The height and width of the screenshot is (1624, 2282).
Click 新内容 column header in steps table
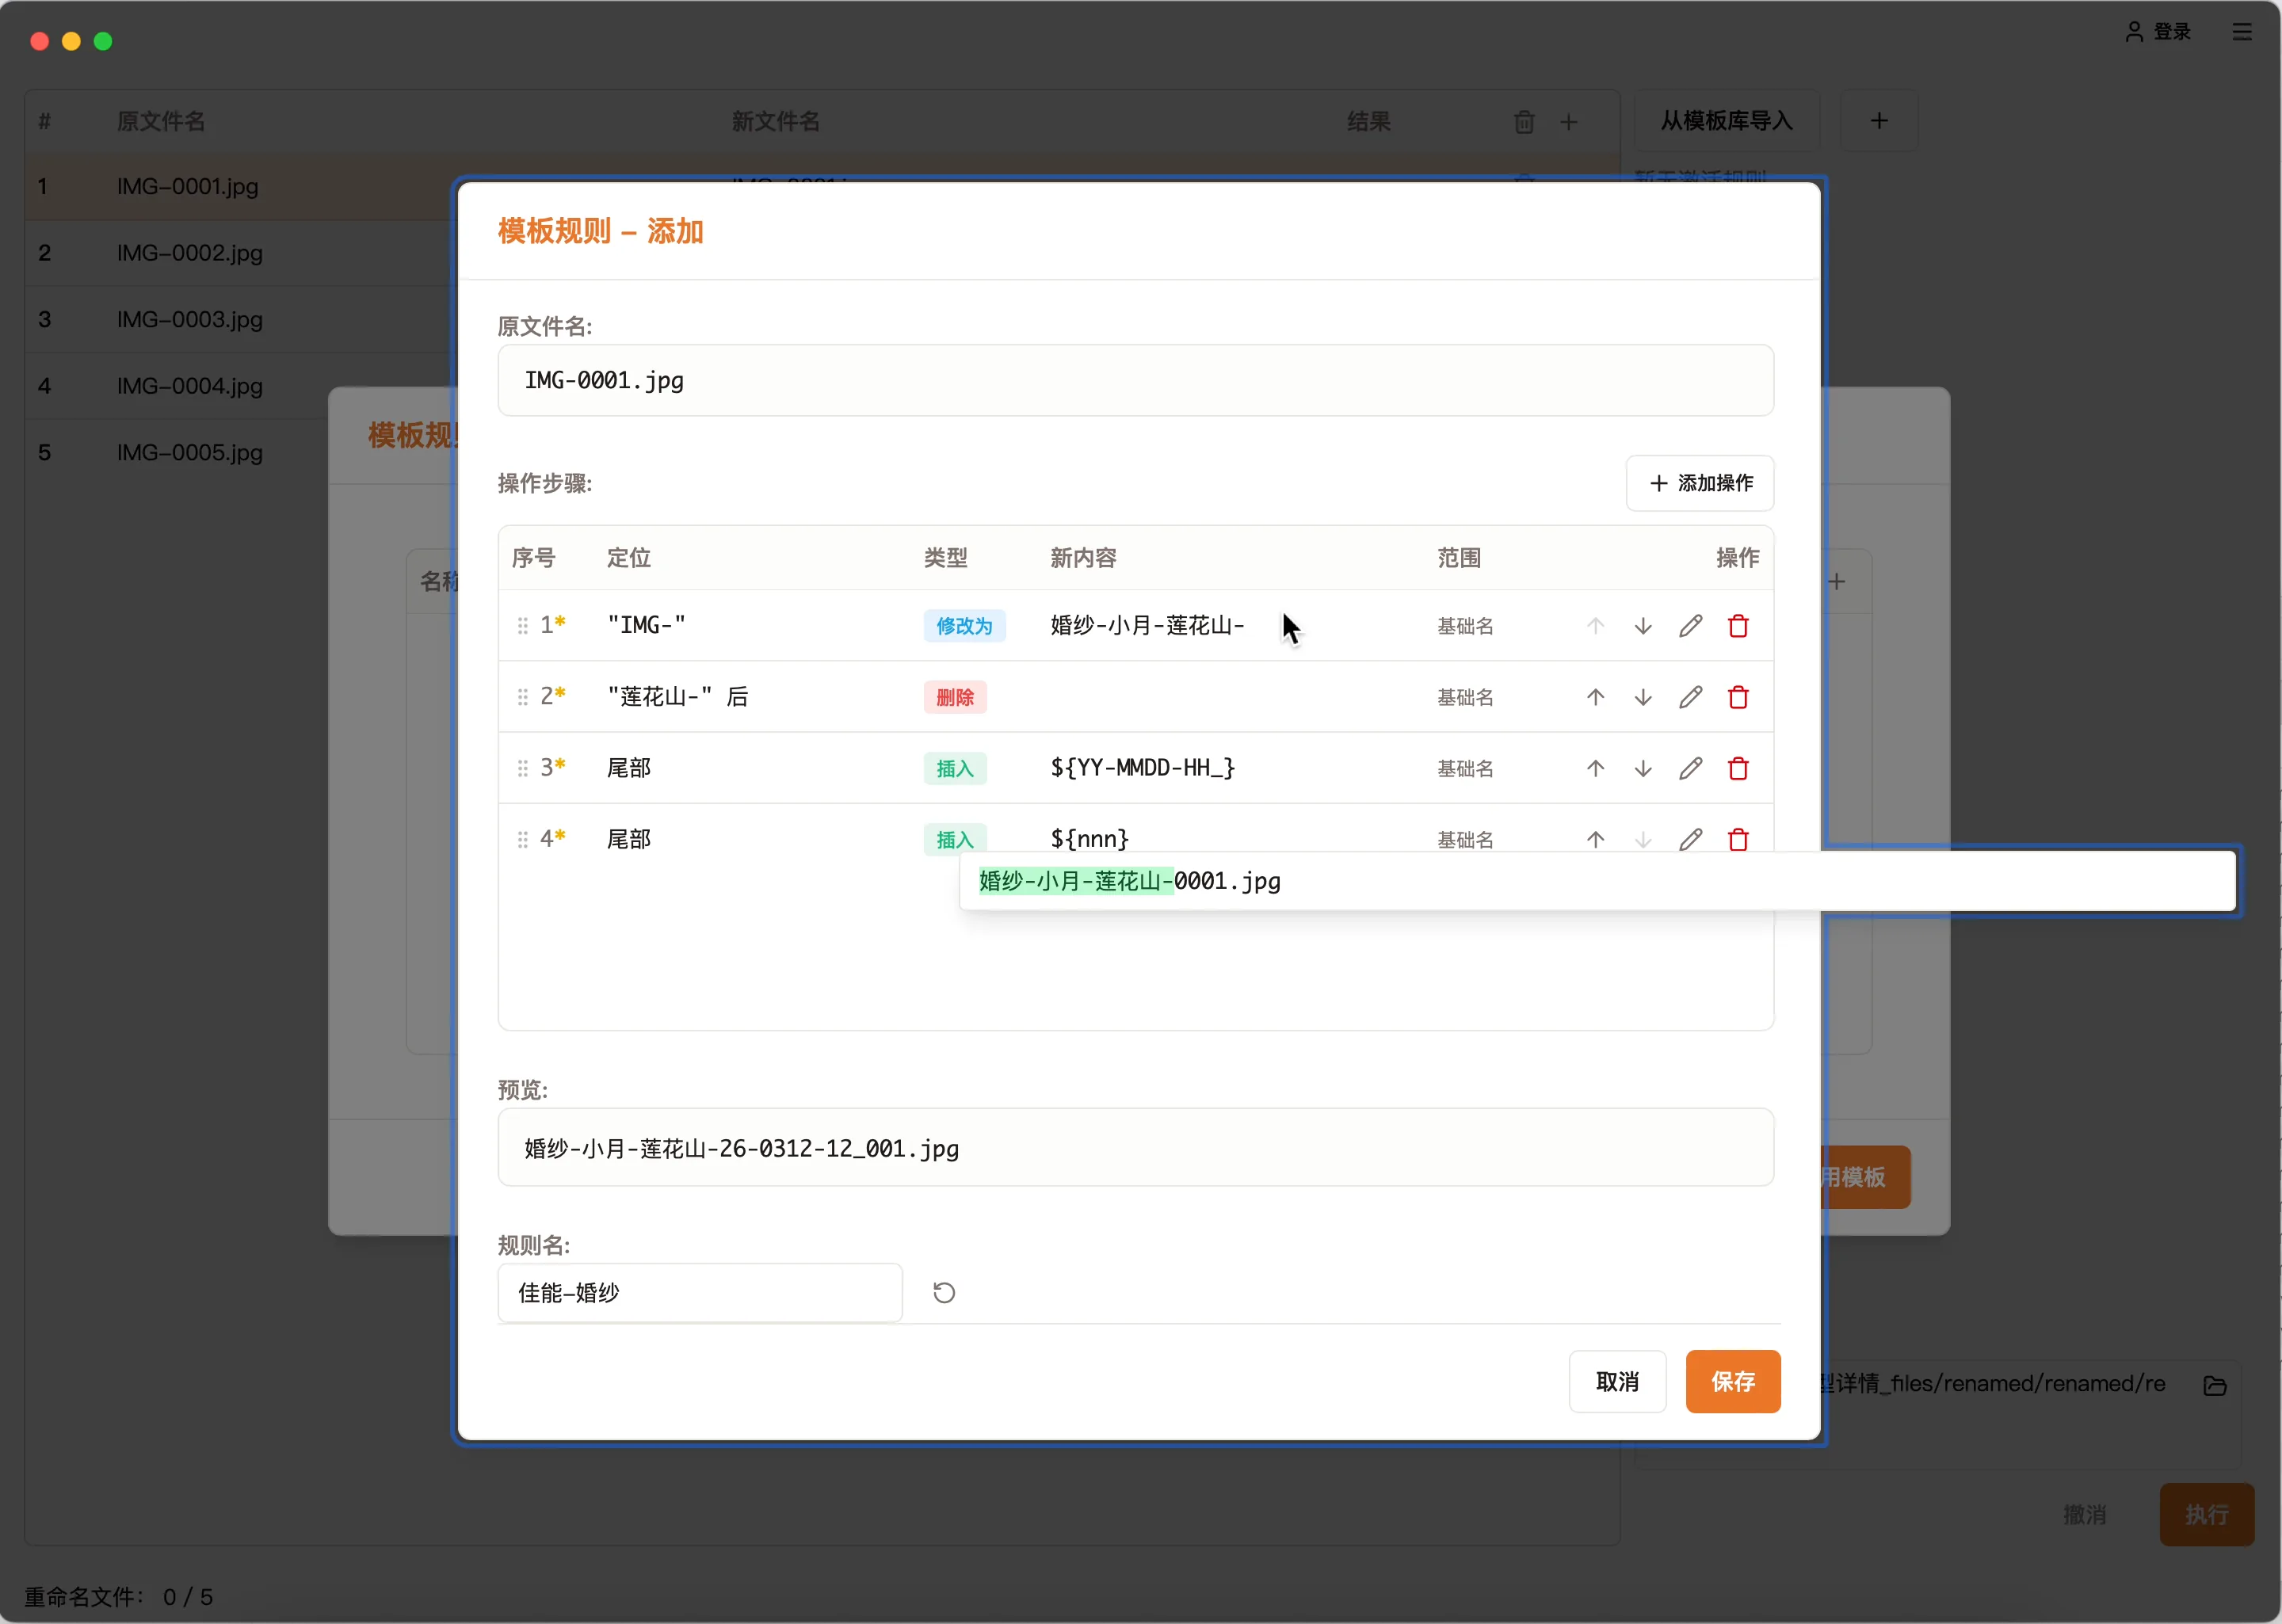[x=1083, y=558]
